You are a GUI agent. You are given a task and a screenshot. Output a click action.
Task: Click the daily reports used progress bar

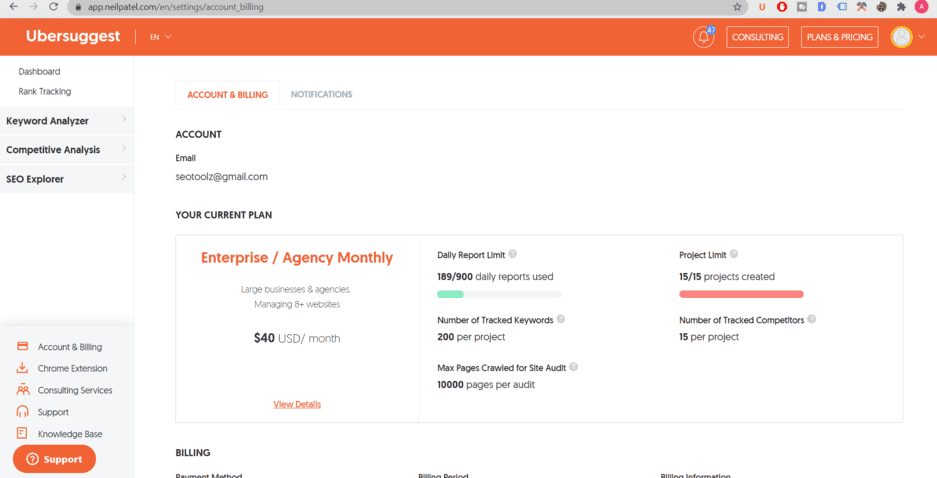pos(499,294)
